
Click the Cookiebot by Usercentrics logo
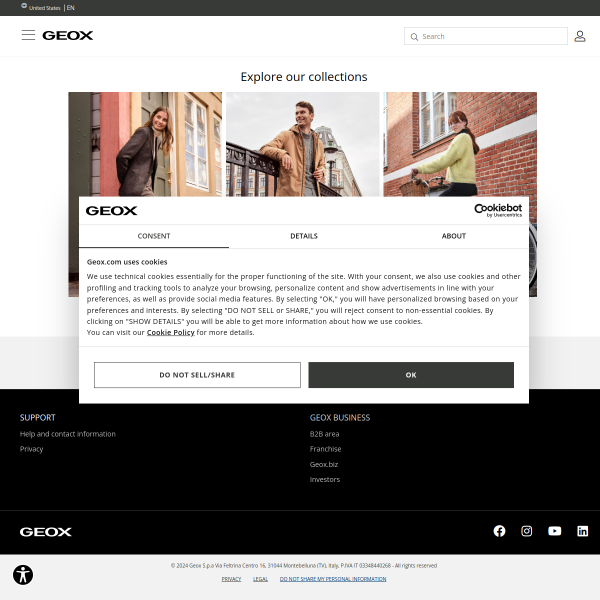point(498,210)
